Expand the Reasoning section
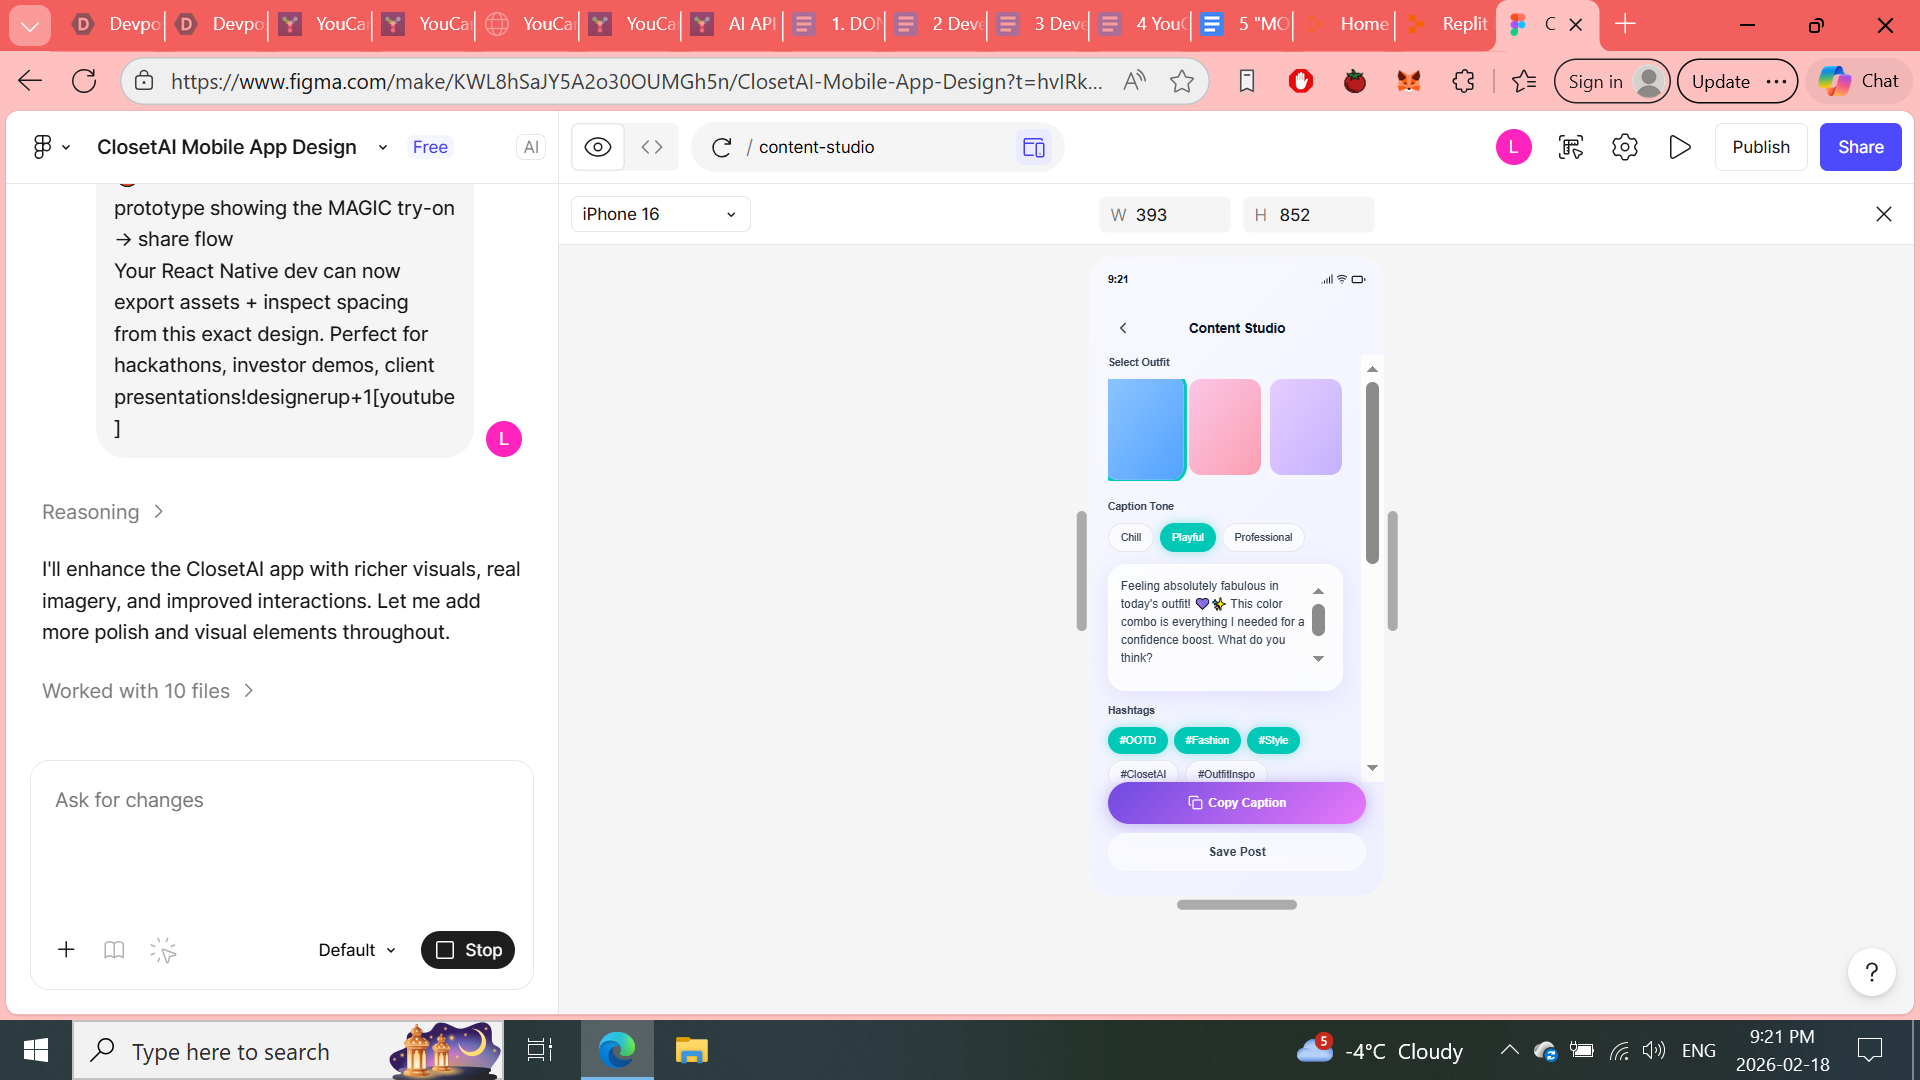 tap(102, 512)
